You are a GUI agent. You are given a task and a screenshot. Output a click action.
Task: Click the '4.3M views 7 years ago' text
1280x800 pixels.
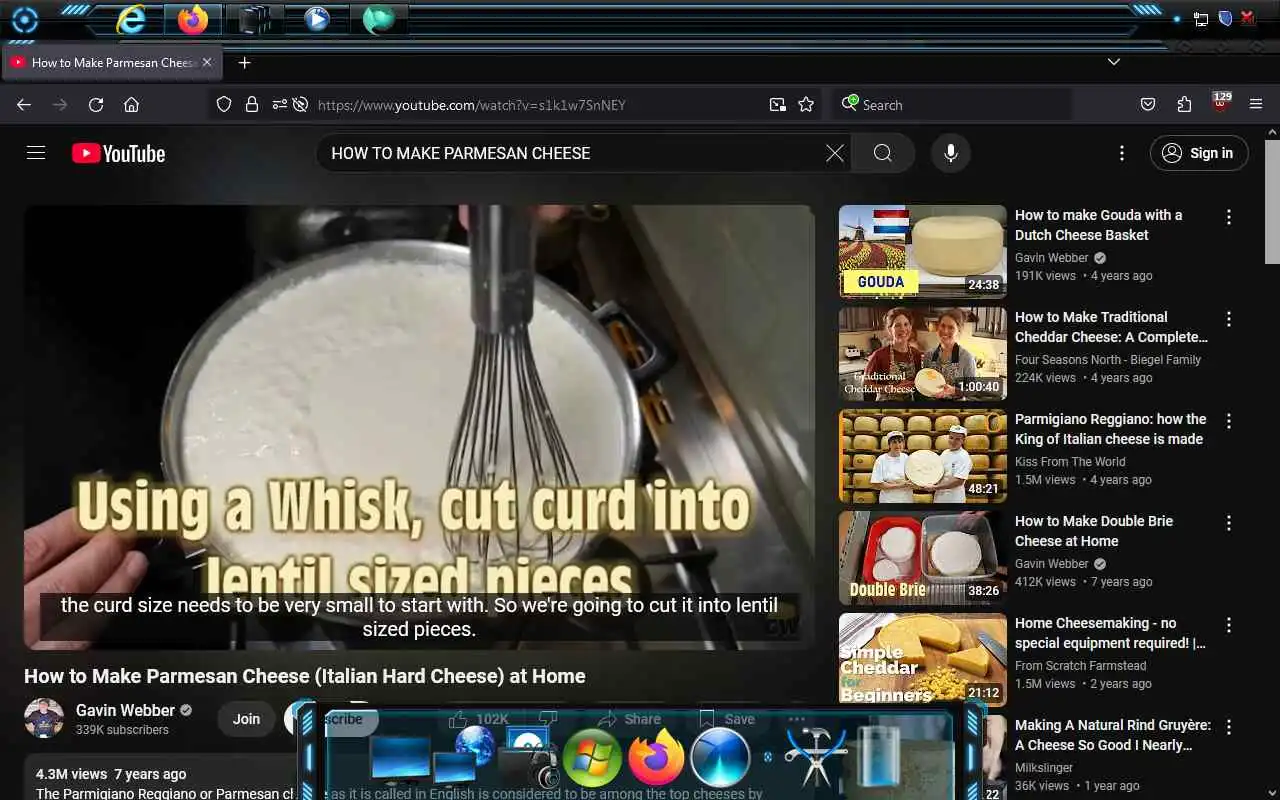click(x=111, y=774)
